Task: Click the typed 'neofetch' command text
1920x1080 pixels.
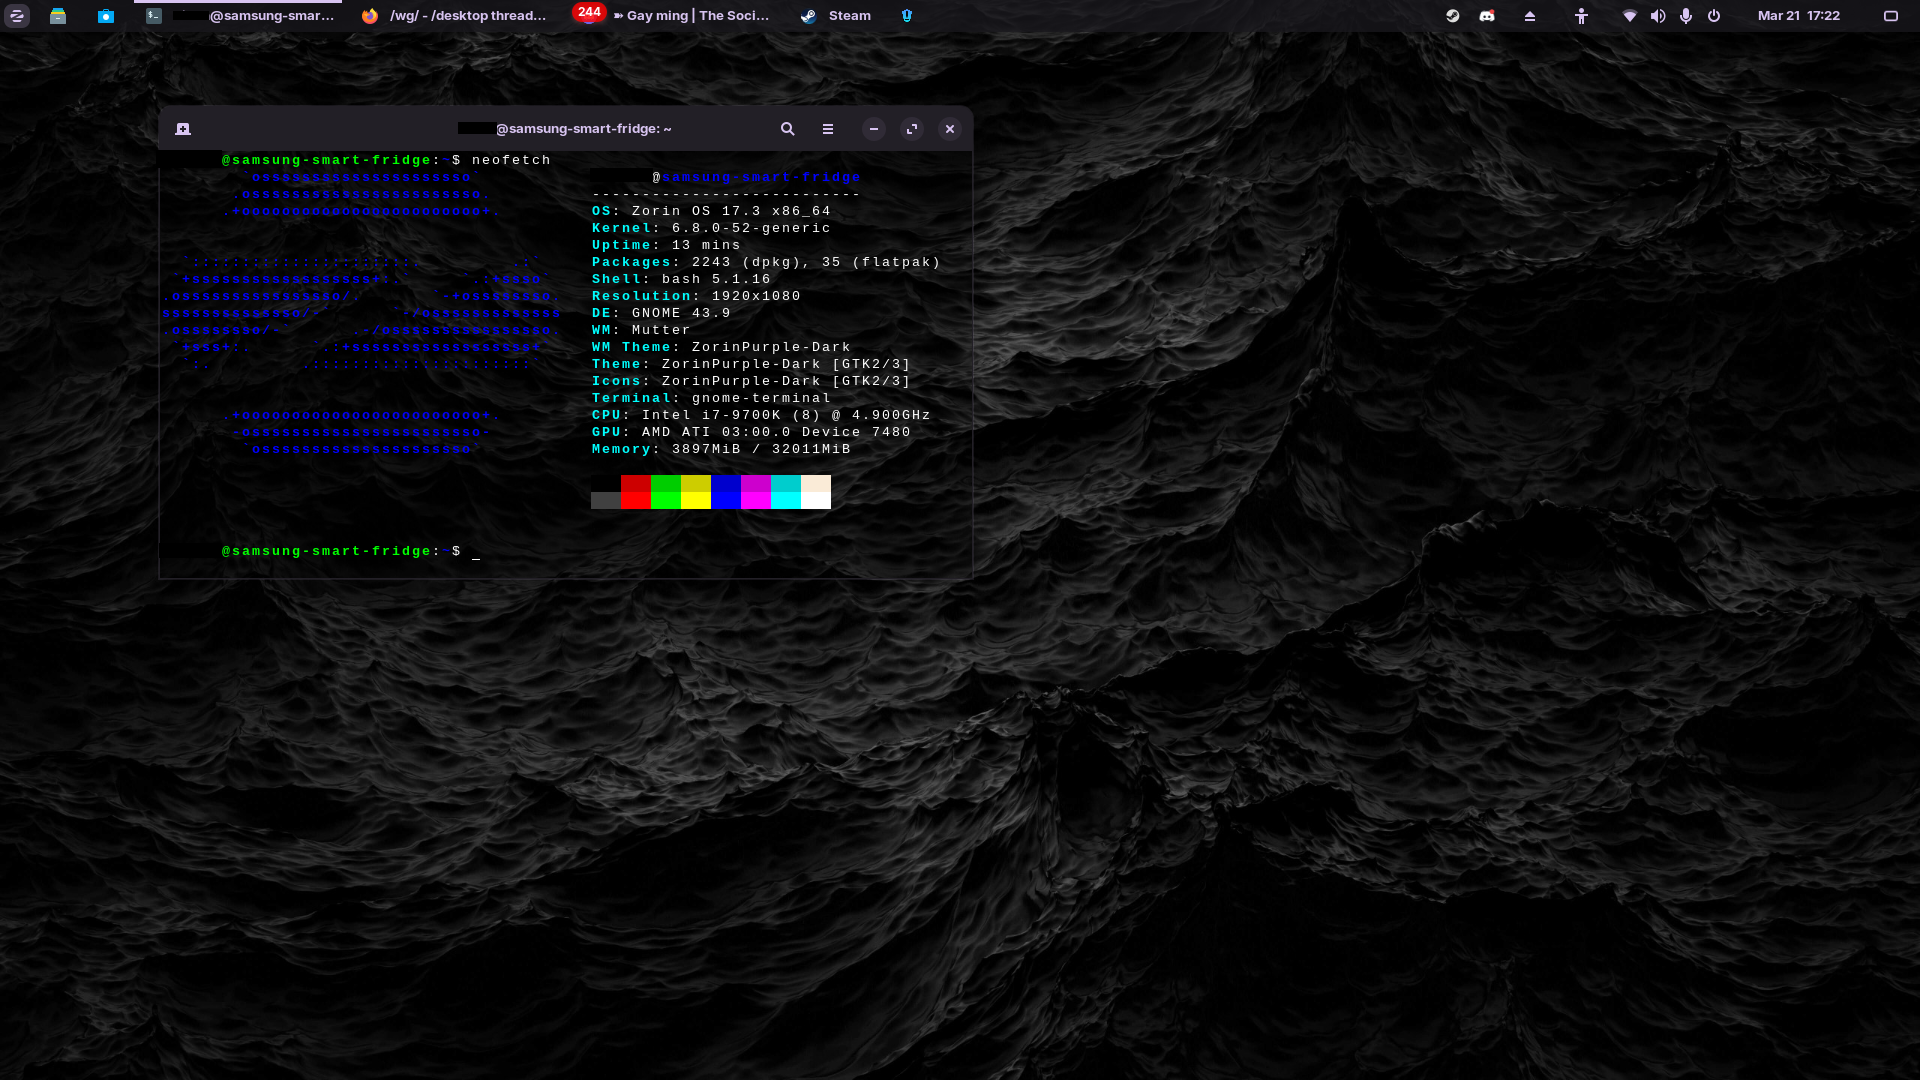Action: [x=511, y=160]
